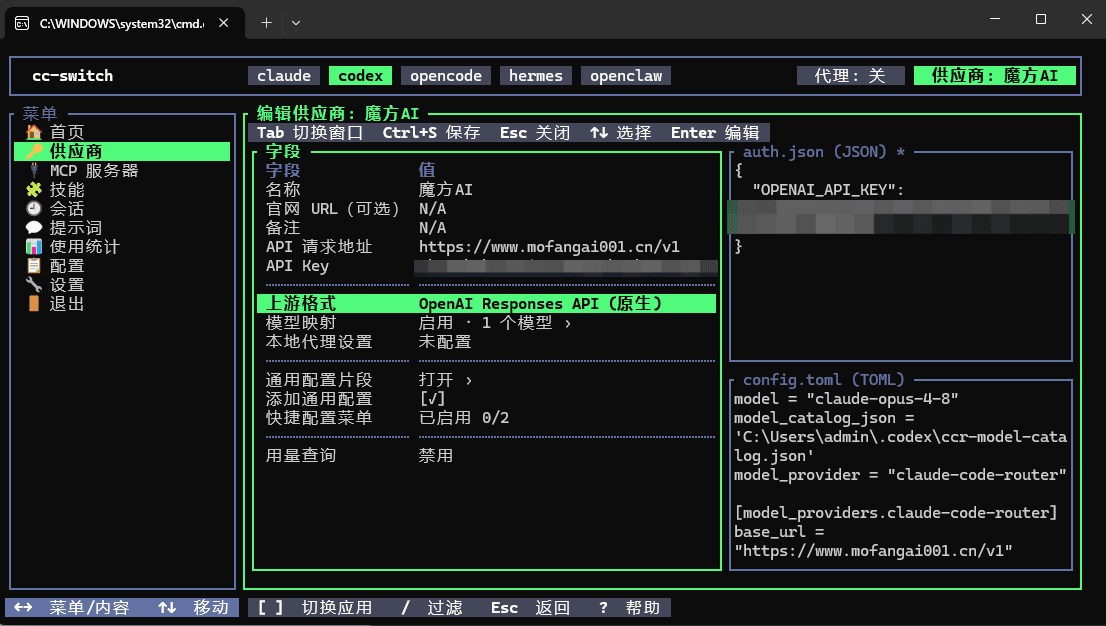1106x626 pixels.
Task: Toggle the 用量查询 禁用 setting
Action: (x=436, y=455)
